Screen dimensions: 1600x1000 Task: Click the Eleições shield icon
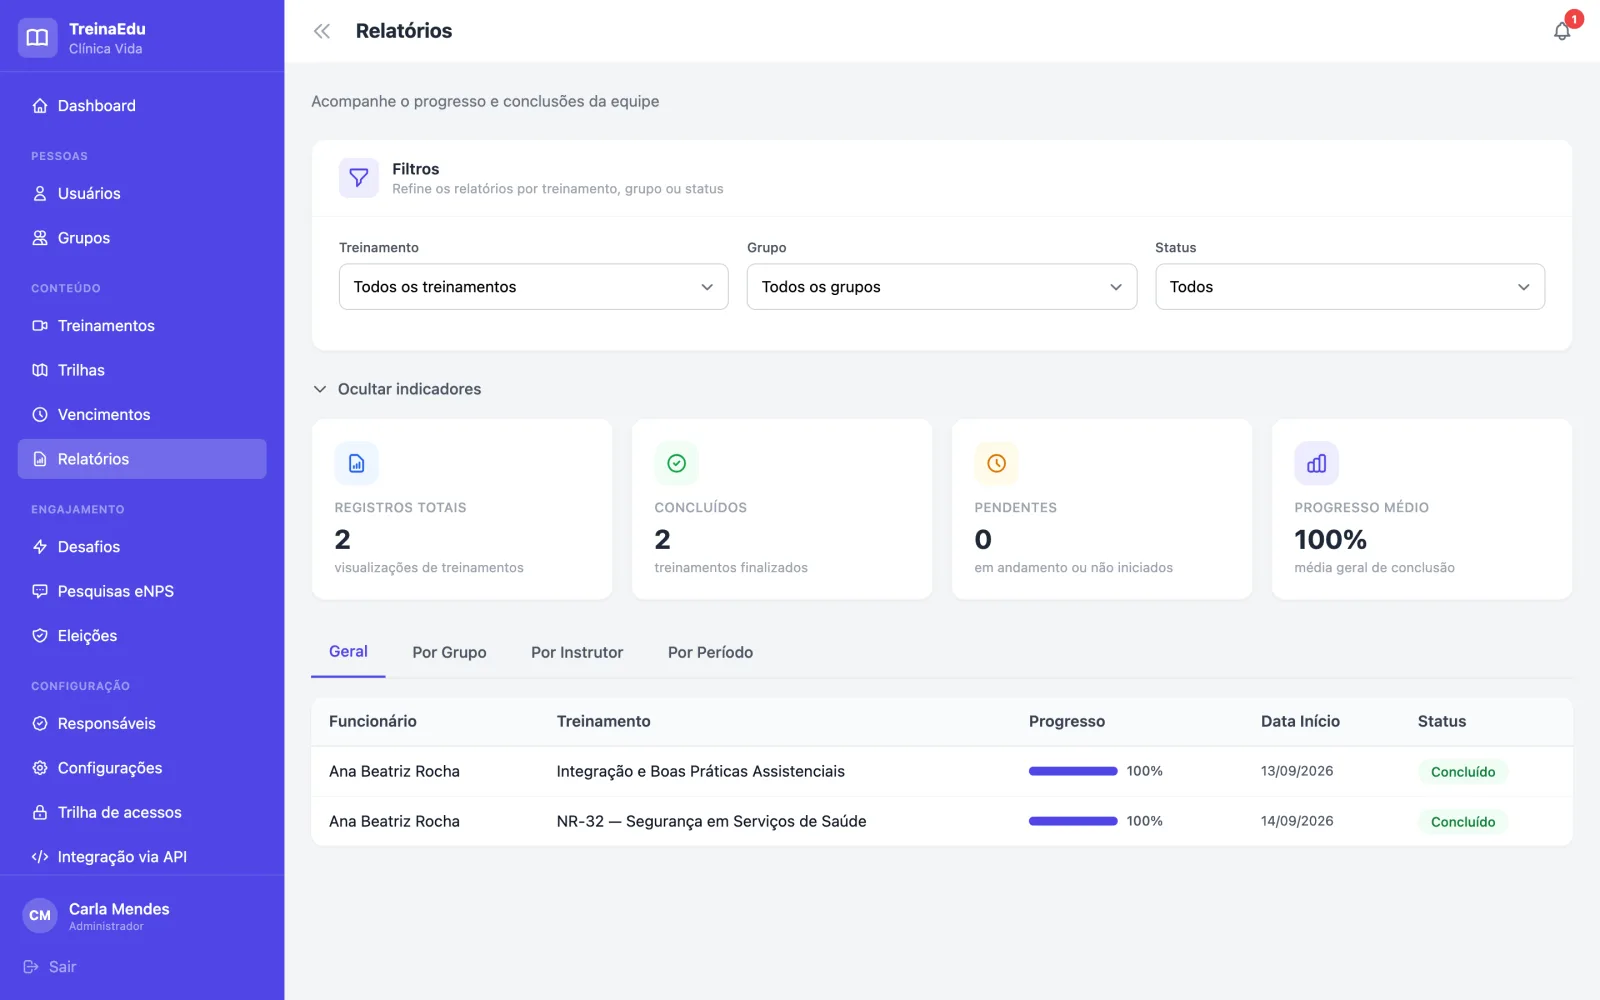point(40,636)
